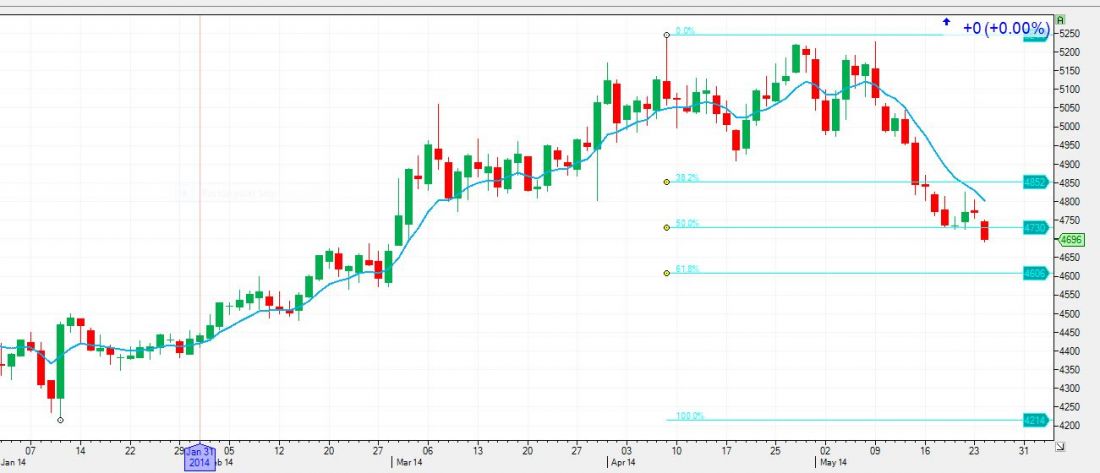Select the Fibonacci 0.0% anchor handle
1100x473 pixels.
(666, 35)
